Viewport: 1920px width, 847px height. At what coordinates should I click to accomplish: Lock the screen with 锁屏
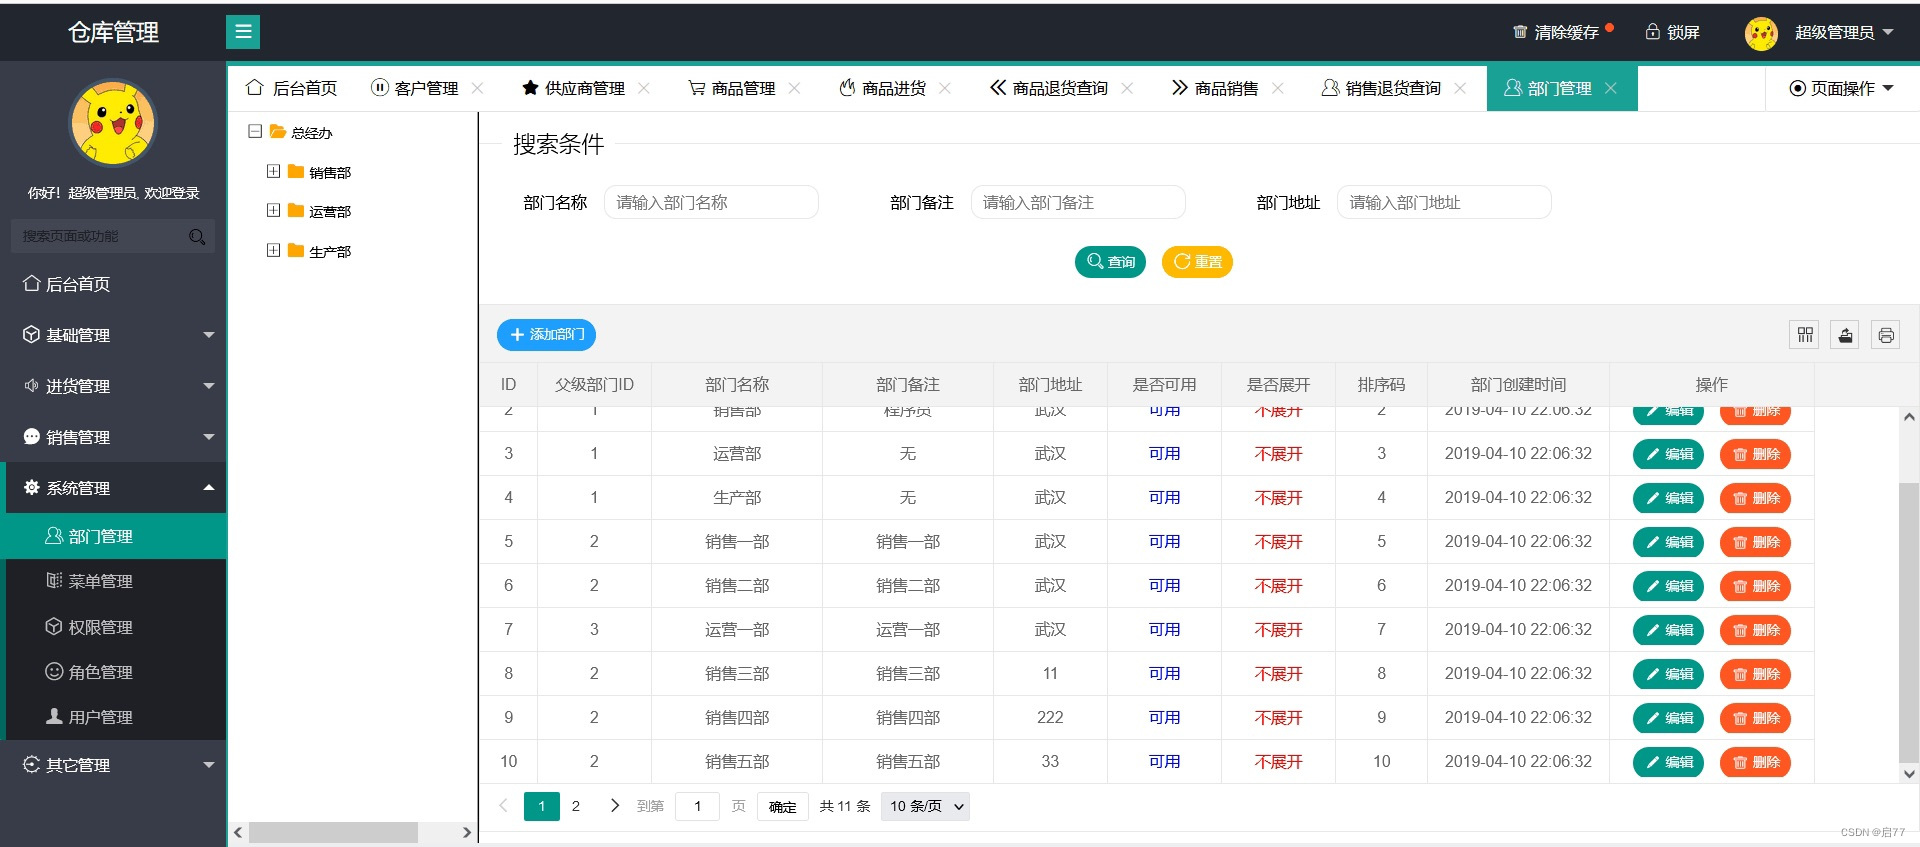tap(1673, 32)
